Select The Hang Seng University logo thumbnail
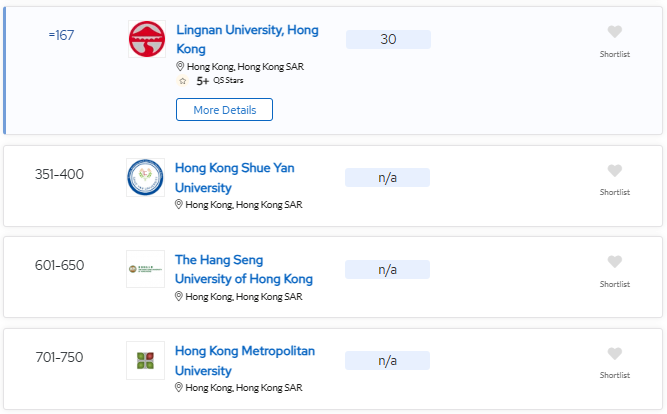Screen dimensions: 667x414 pyautogui.click(x=145, y=269)
